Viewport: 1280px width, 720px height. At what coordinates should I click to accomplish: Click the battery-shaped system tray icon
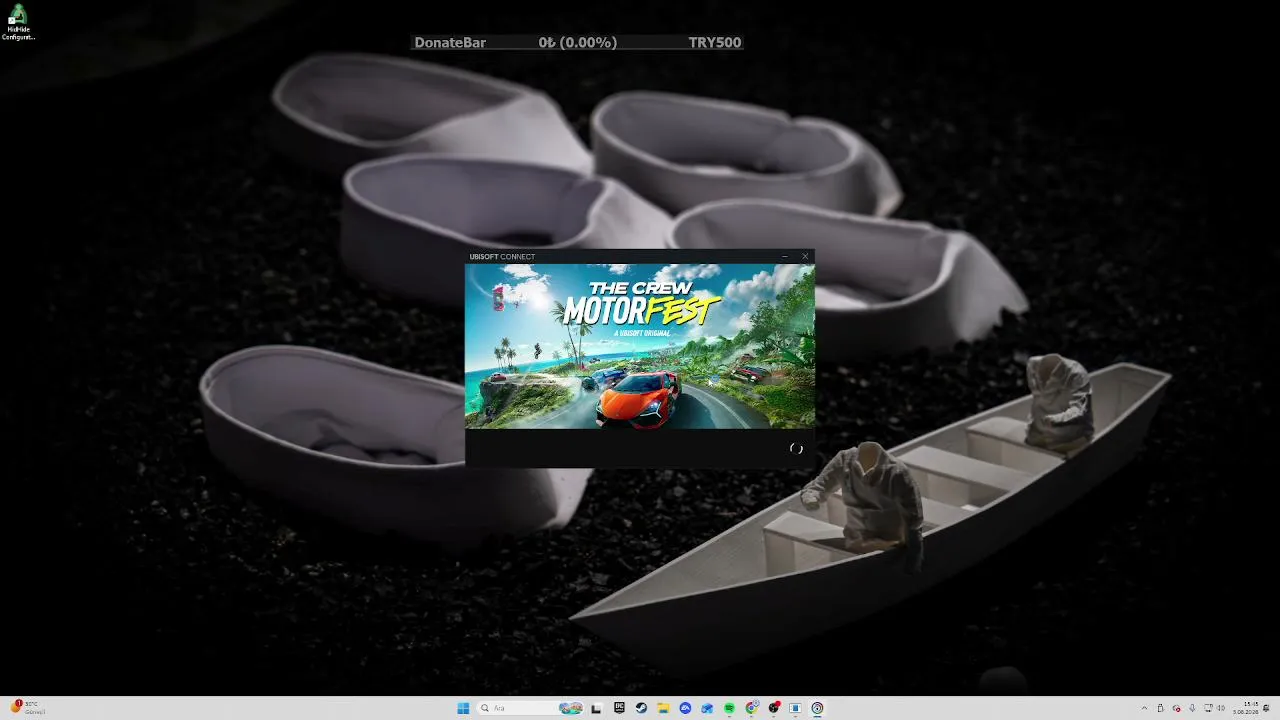point(1160,708)
